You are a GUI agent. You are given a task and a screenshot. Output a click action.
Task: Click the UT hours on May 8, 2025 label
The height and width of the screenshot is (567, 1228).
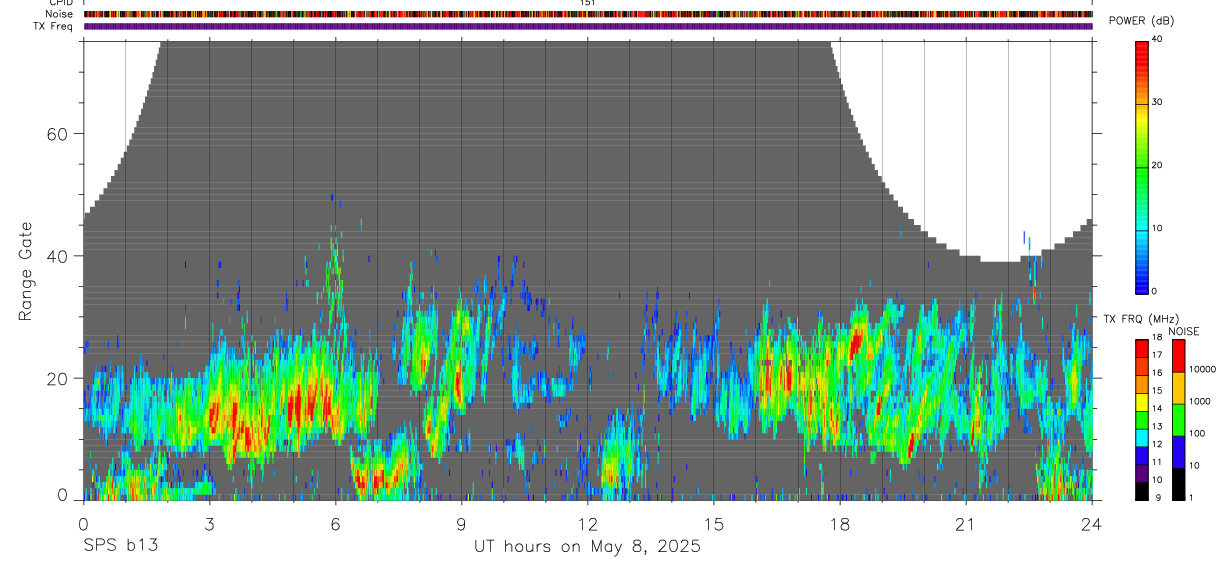click(587, 547)
